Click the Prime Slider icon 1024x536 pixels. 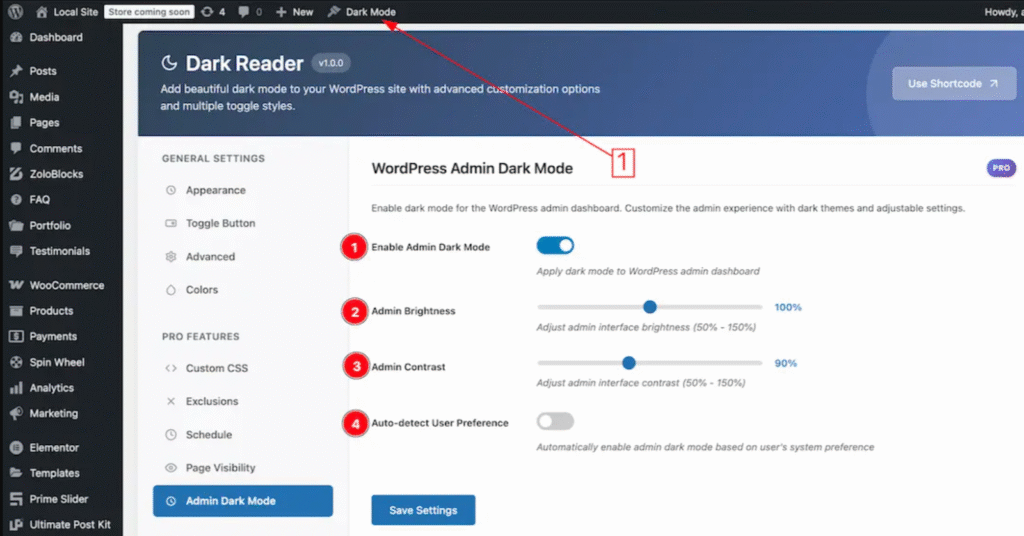[x=16, y=499]
